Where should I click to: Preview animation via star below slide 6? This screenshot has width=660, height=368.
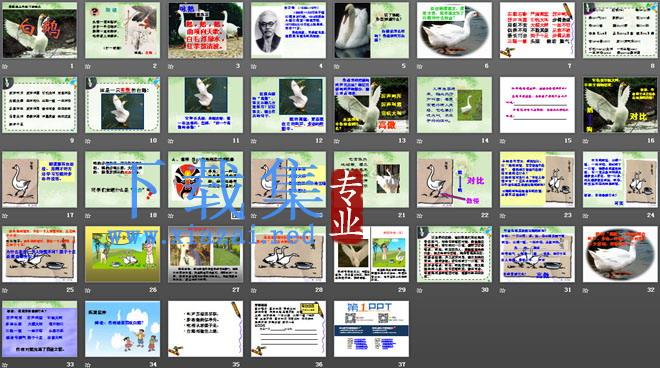(420, 67)
